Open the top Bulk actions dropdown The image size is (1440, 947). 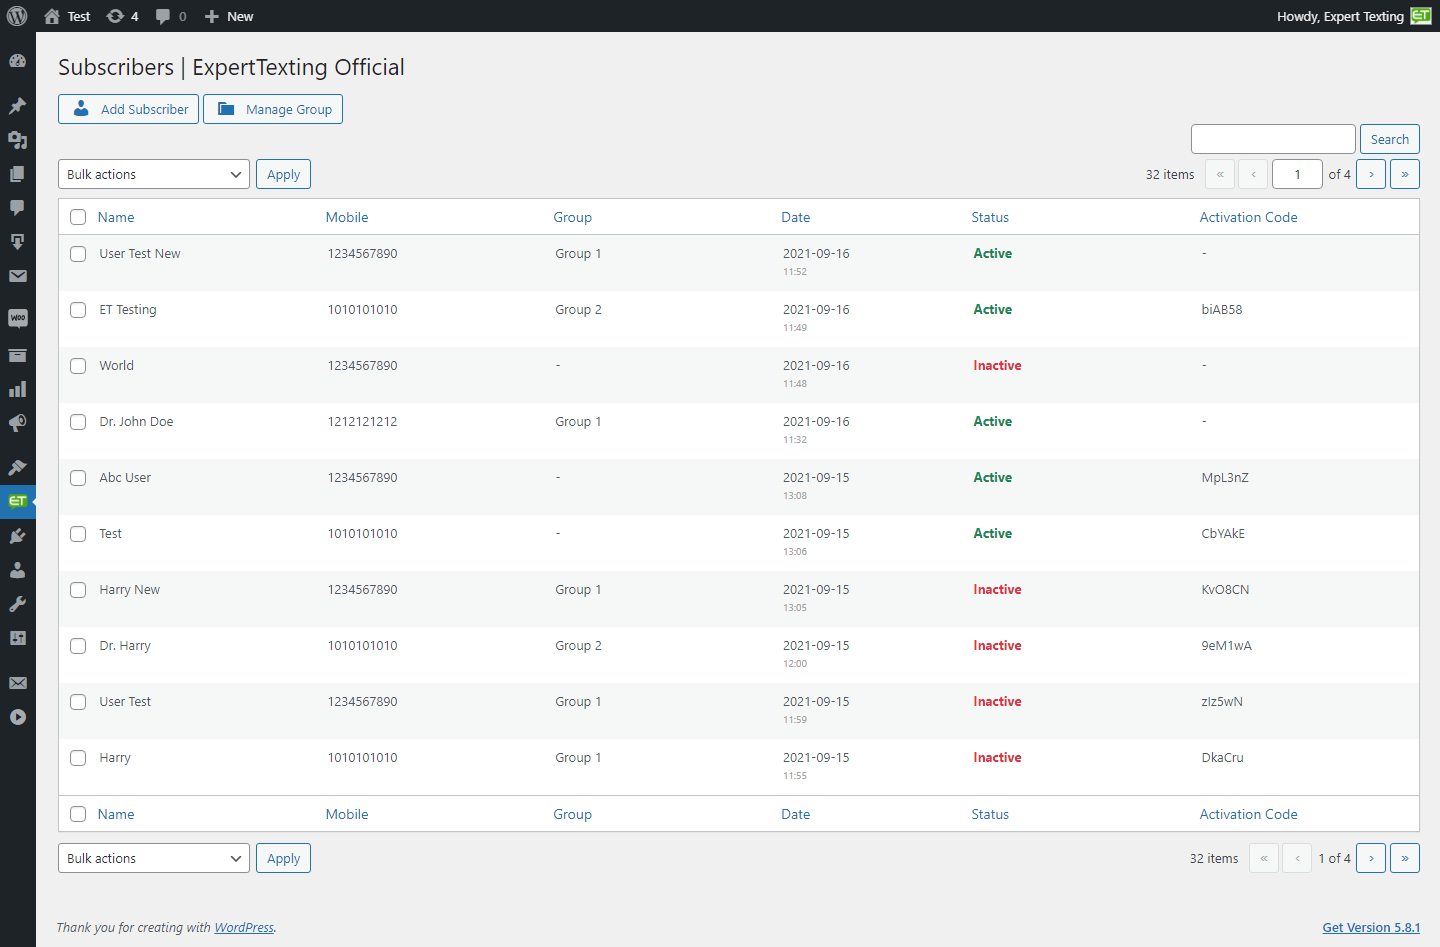(x=154, y=174)
